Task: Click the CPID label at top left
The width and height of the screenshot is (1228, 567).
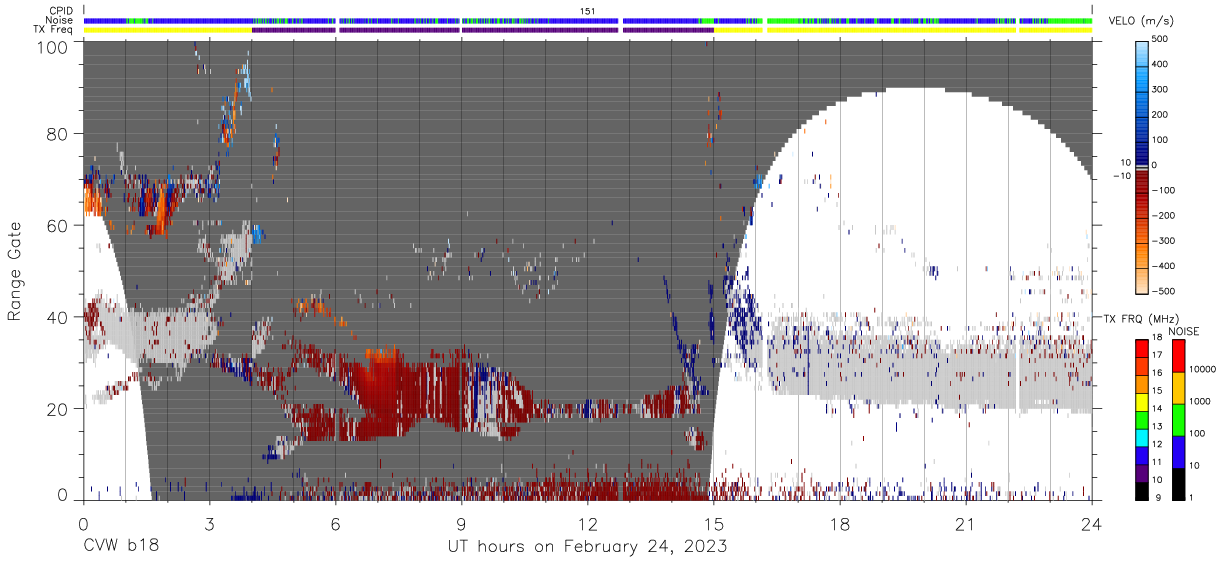Action: point(63,10)
